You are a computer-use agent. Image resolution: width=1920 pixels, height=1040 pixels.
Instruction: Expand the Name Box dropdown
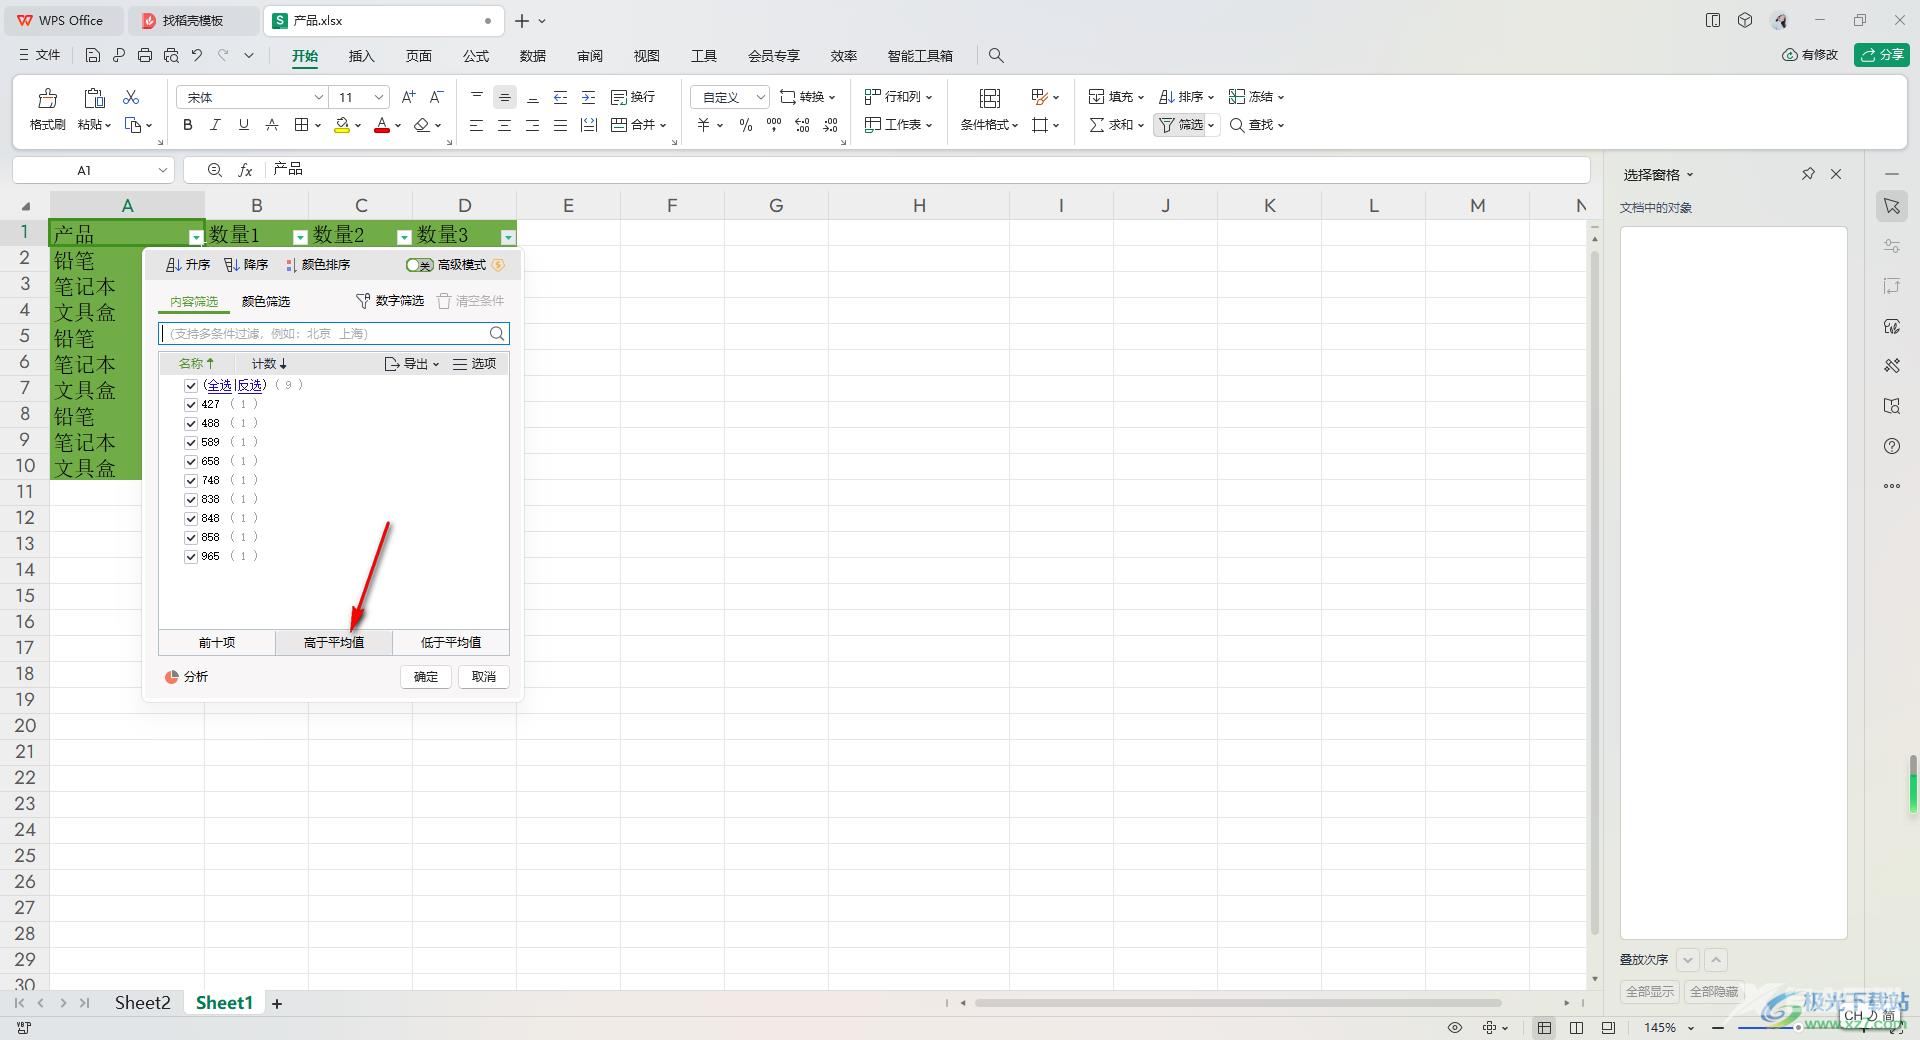click(162, 170)
